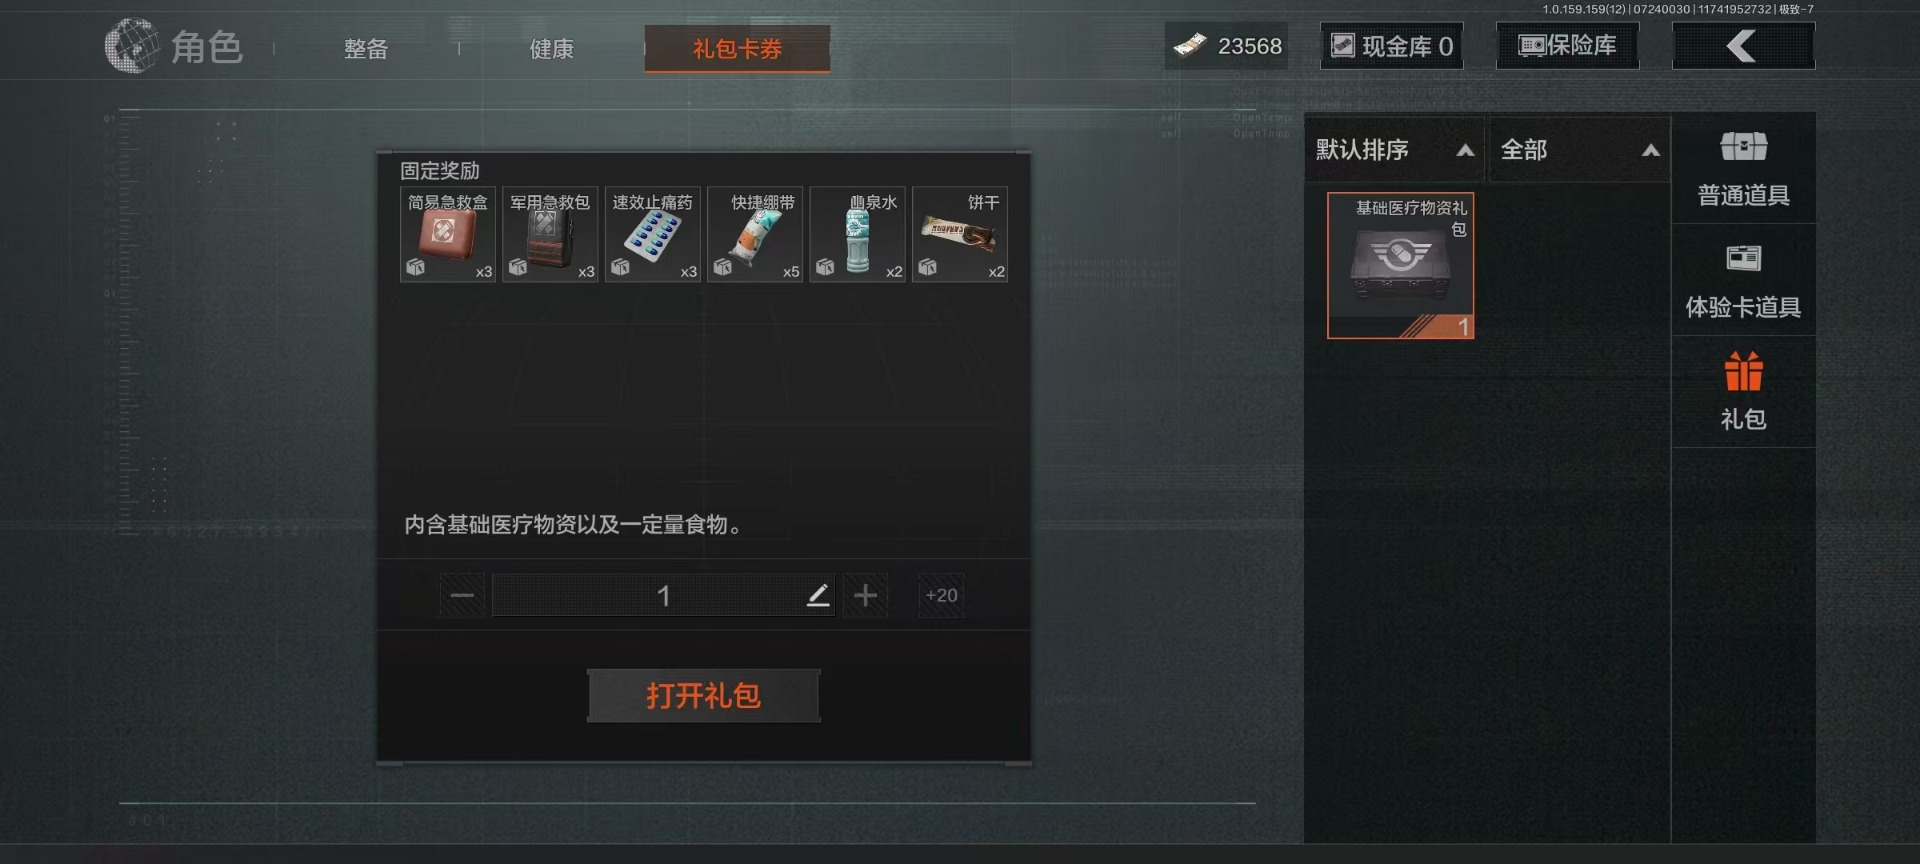Image resolution: width=1920 pixels, height=864 pixels.
Task: Click the back arrow button
Action: click(1743, 46)
